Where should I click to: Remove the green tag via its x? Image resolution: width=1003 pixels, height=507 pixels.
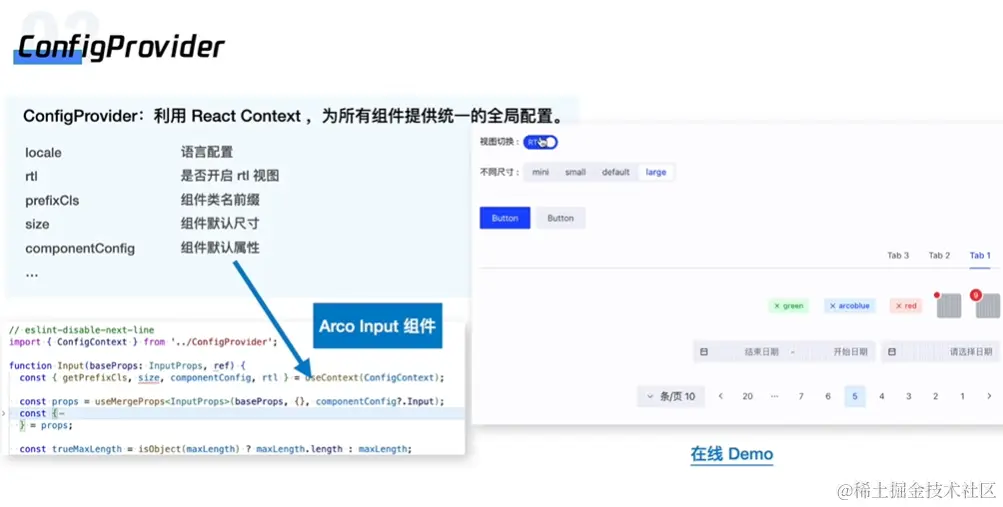(777, 306)
